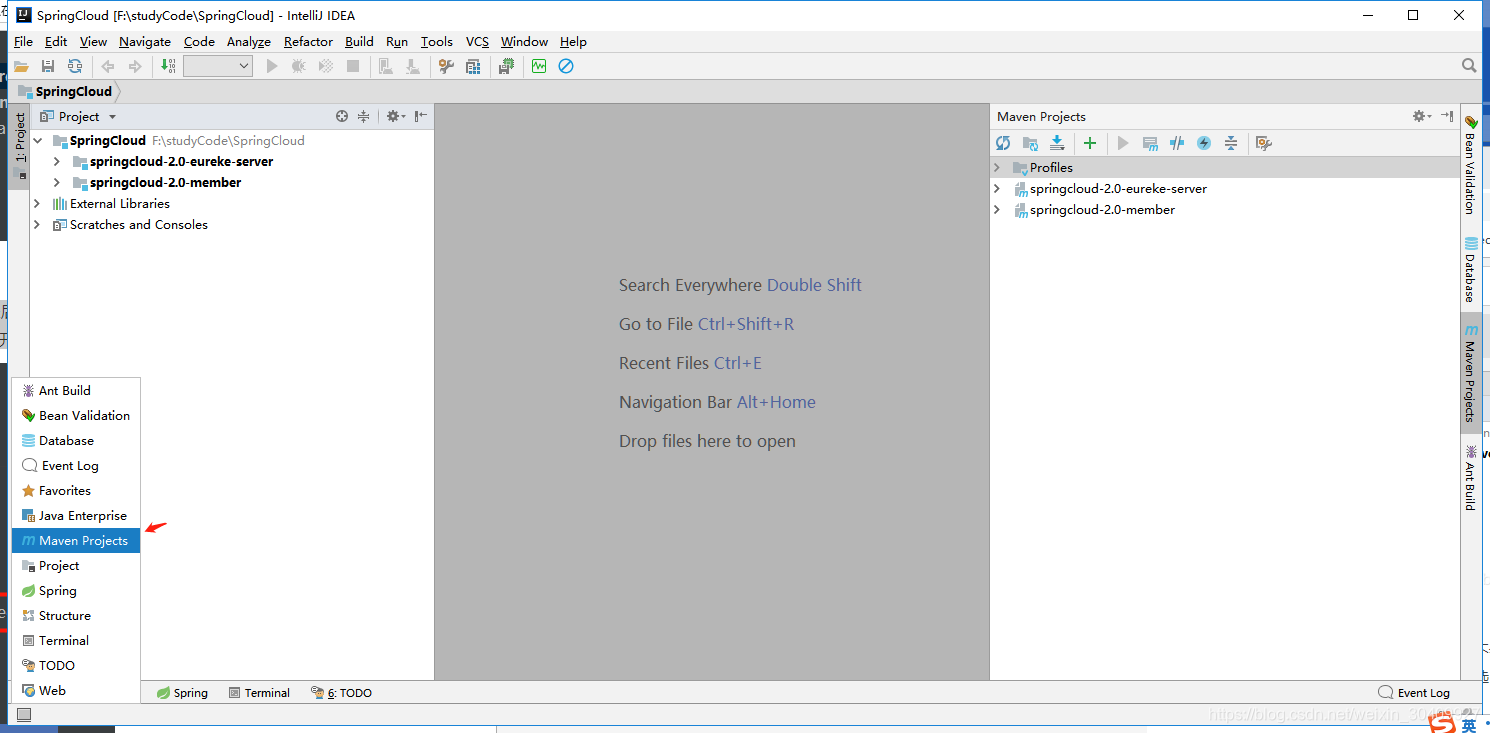Viewport: 1490px width, 733px height.
Task: Select Ant Build in popup list
Action: (x=76, y=390)
